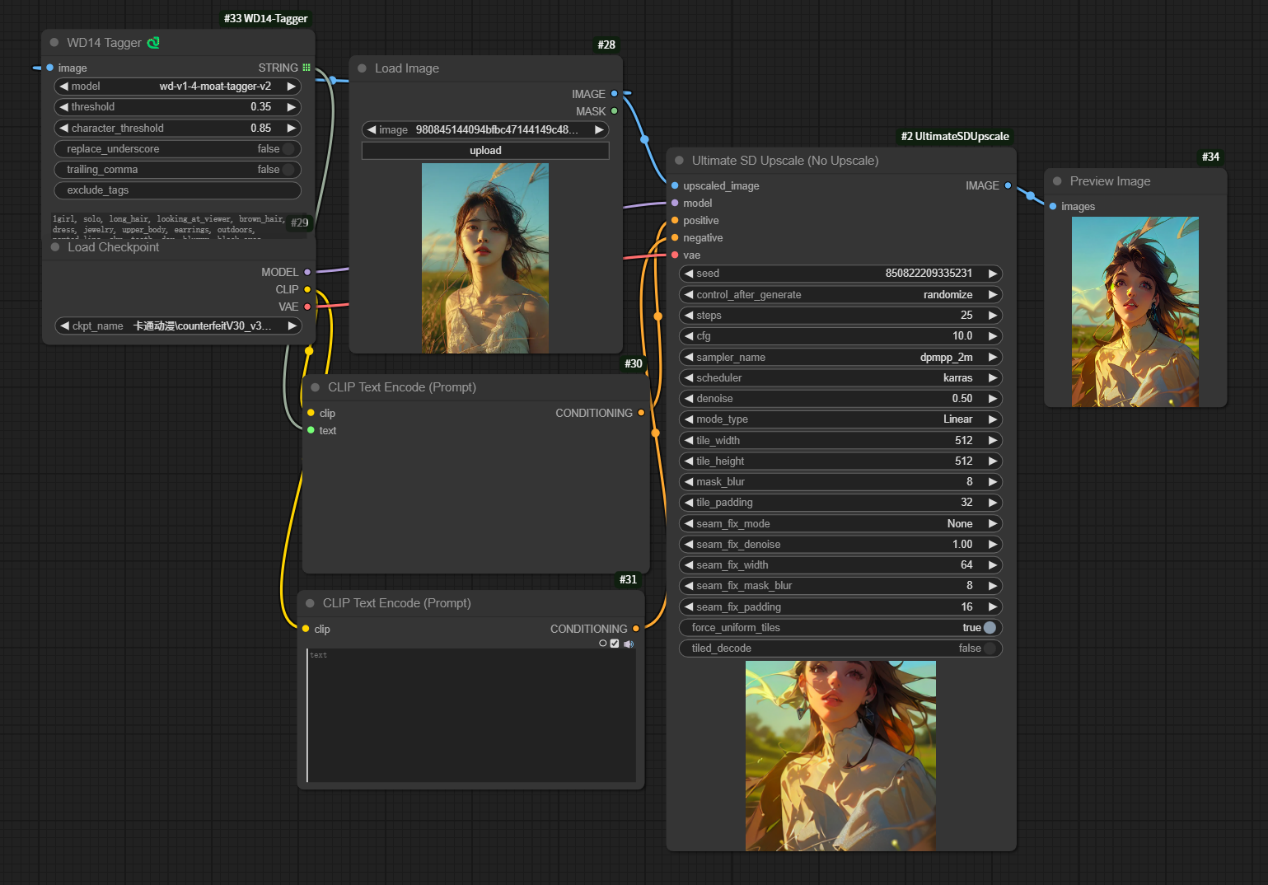Click the exclude_tags field

pyautogui.click(x=177, y=190)
